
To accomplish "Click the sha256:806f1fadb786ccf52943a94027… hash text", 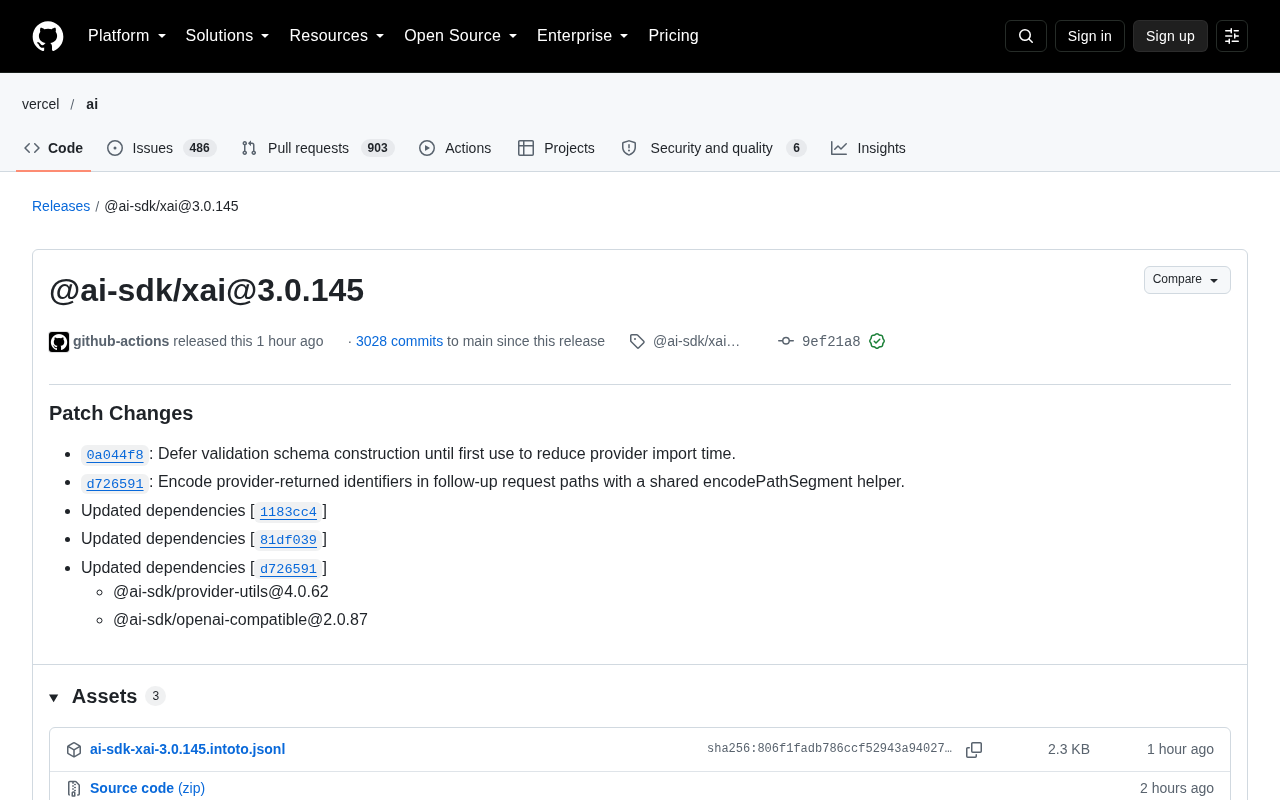I will [829, 749].
